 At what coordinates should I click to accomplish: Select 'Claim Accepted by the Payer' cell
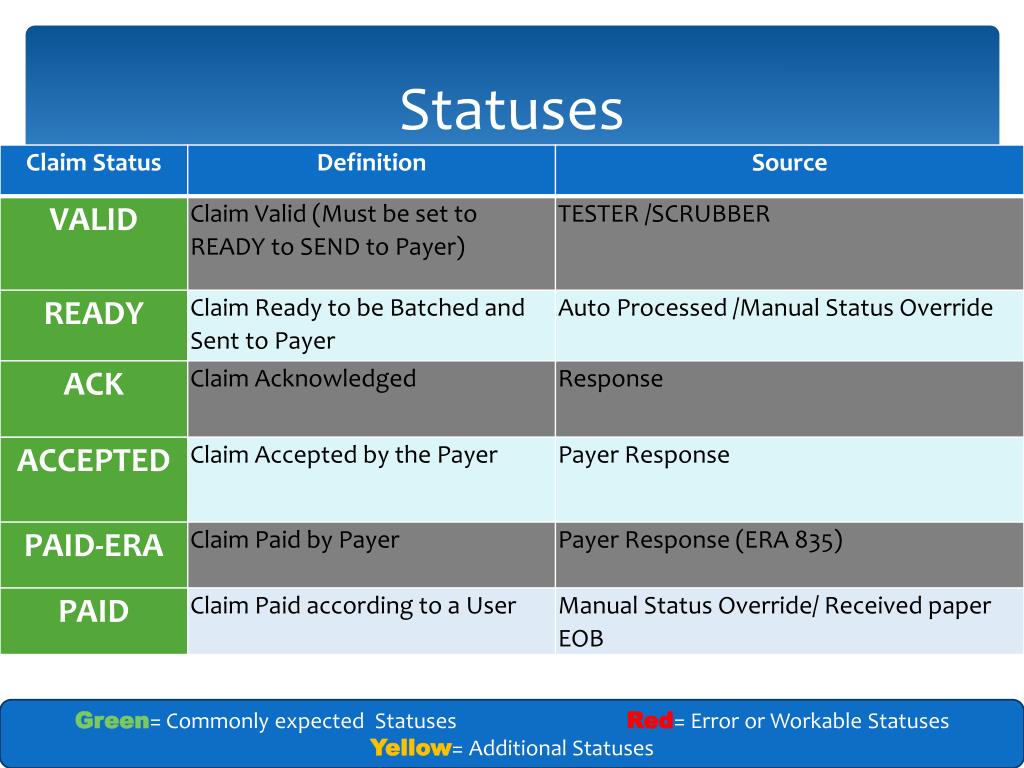371,479
